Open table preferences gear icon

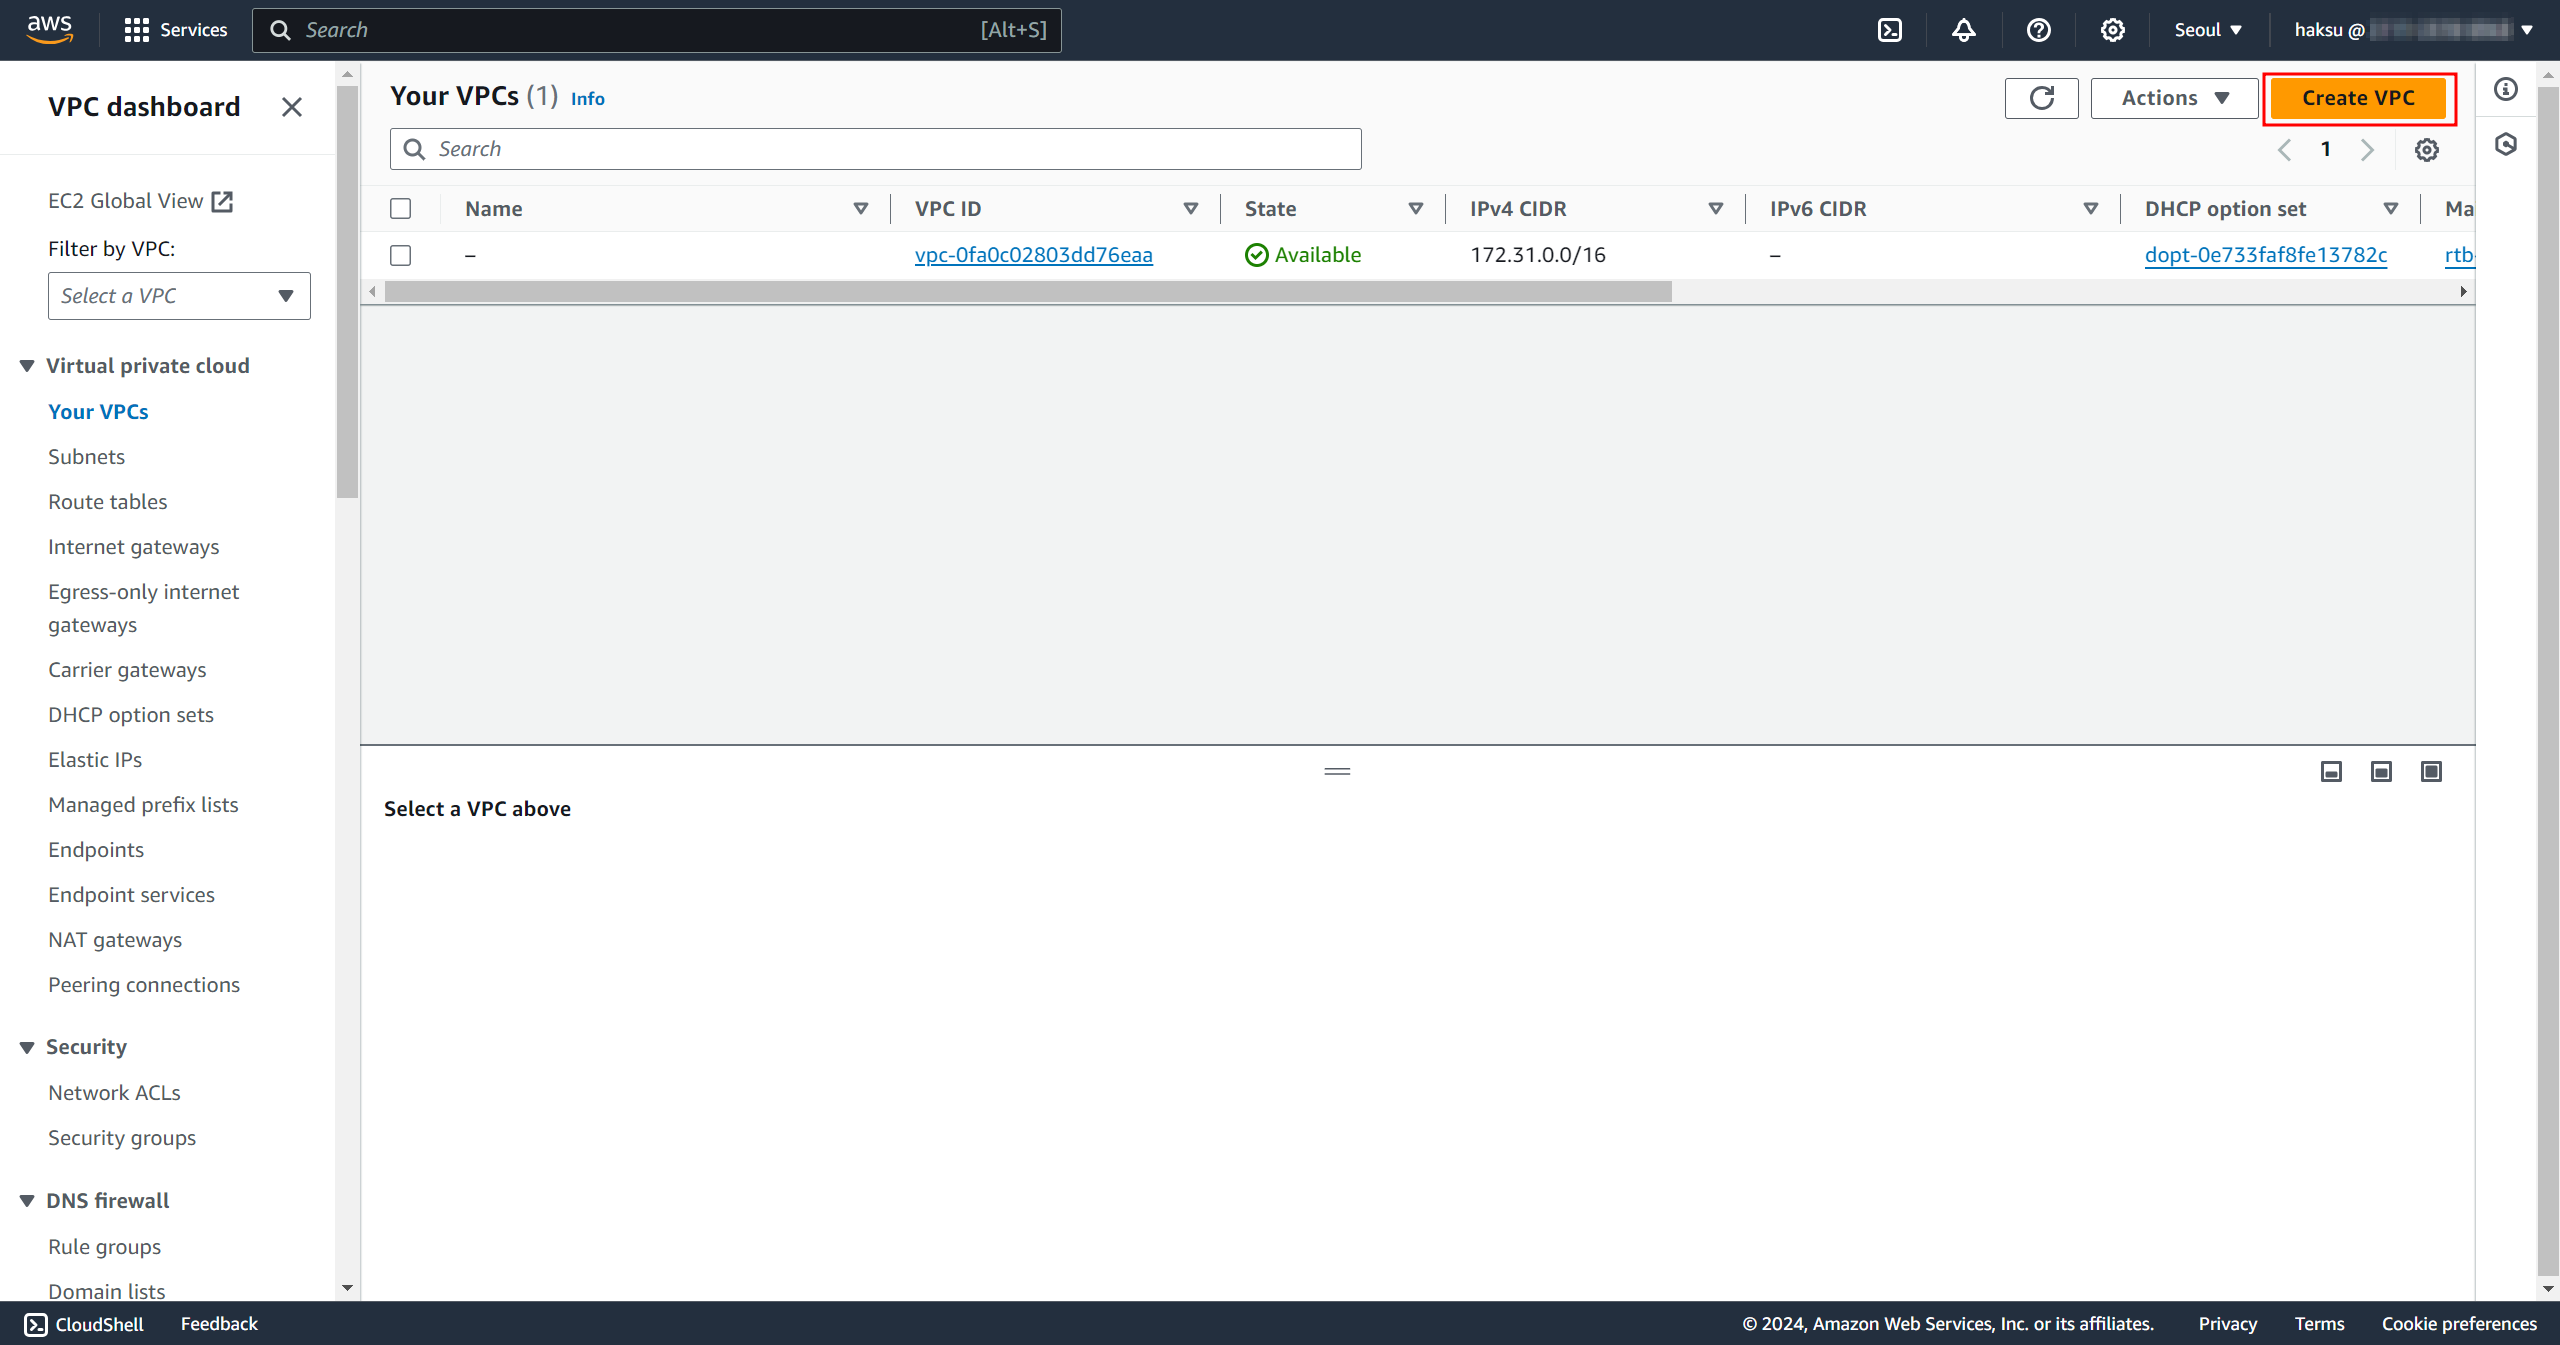pos(2426,150)
